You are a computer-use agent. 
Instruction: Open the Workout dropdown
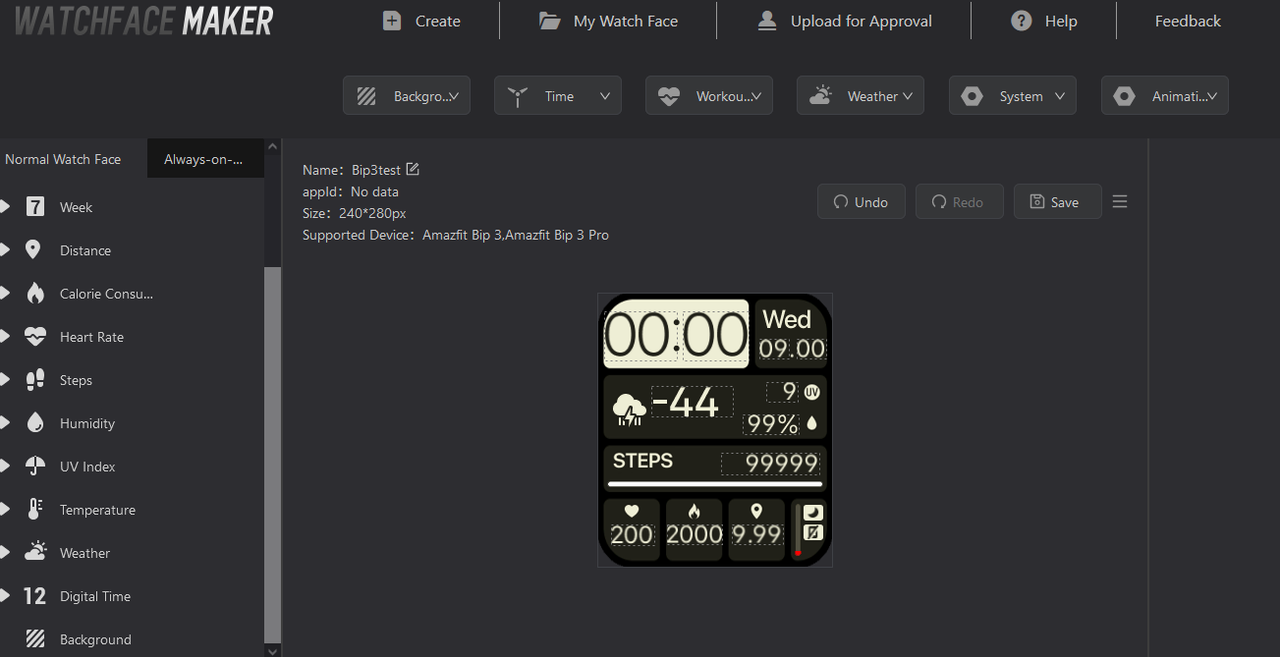click(x=709, y=96)
